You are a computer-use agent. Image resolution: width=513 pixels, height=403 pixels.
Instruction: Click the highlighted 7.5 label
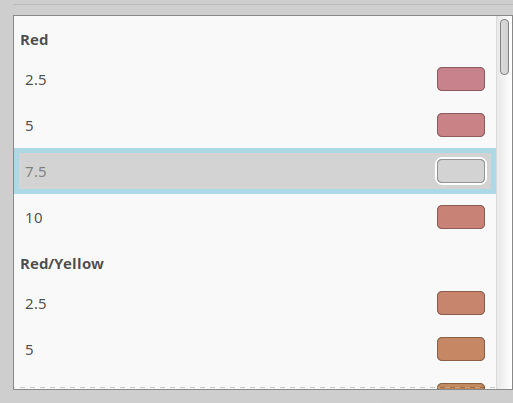pyautogui.click(x=36, y=172)
